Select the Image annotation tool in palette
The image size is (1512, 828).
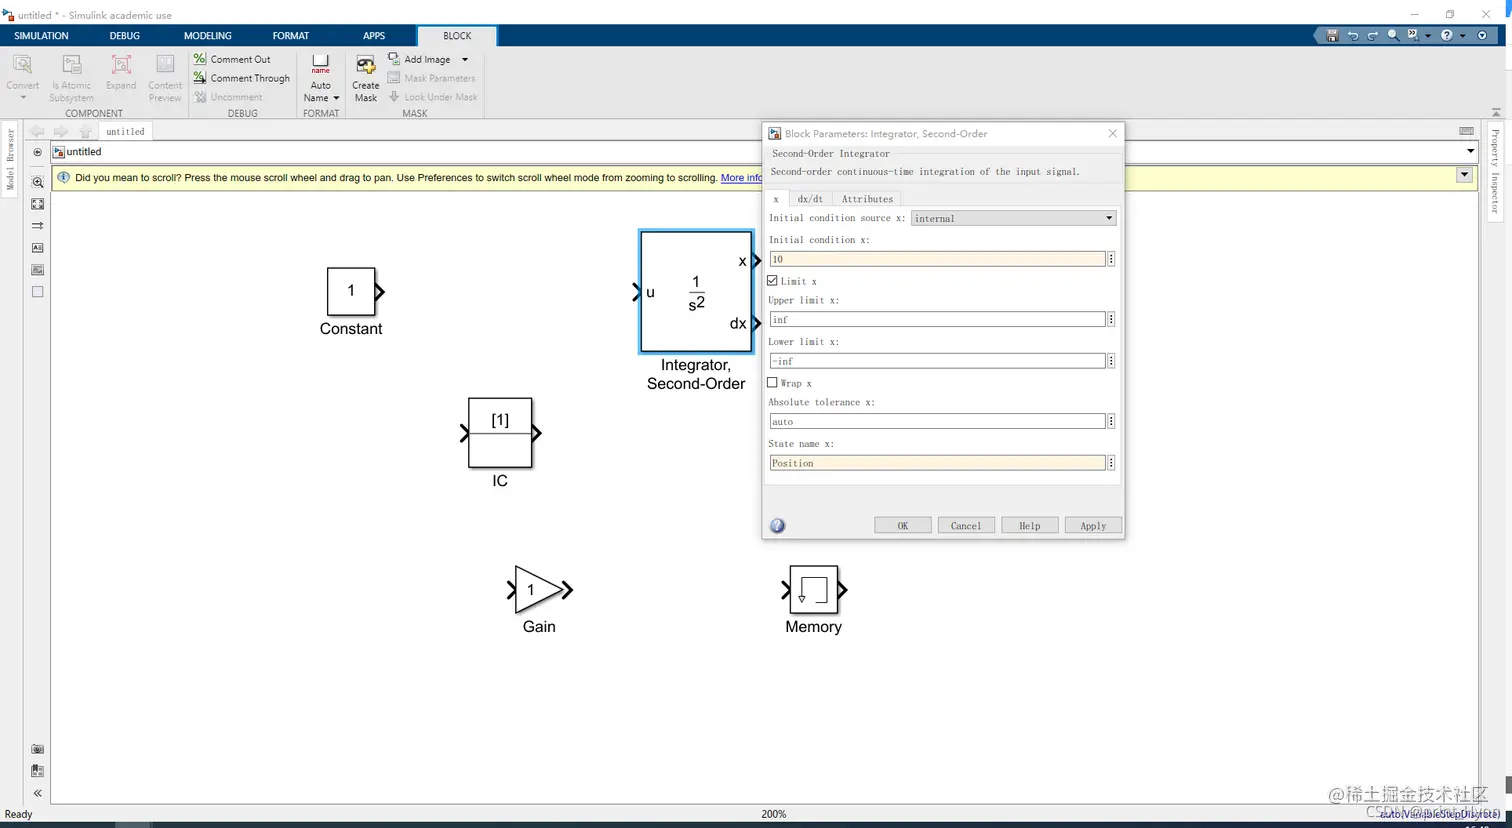tap(37, 270)
